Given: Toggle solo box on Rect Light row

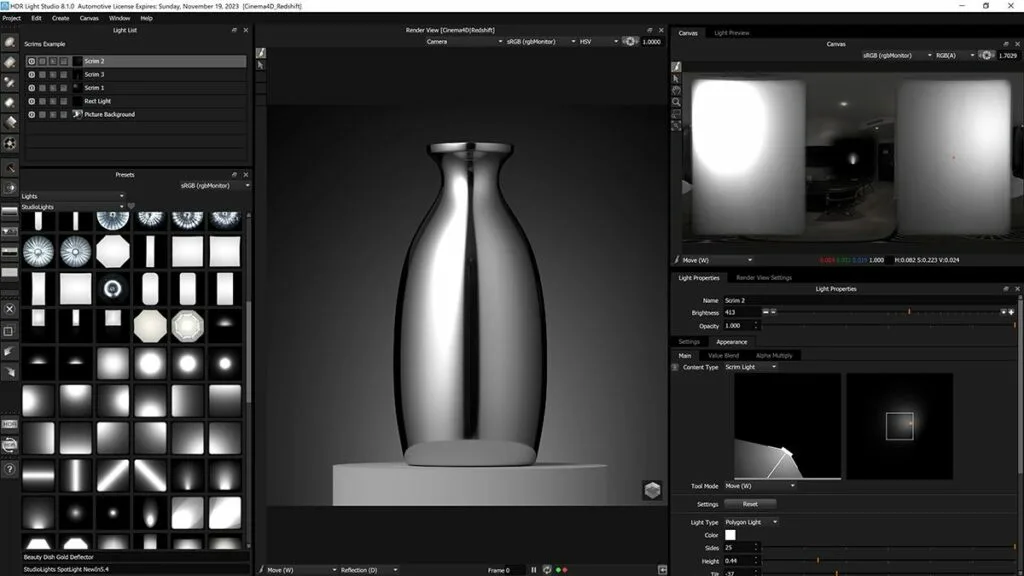Looking at the screenshot, I should pos(42,101).
